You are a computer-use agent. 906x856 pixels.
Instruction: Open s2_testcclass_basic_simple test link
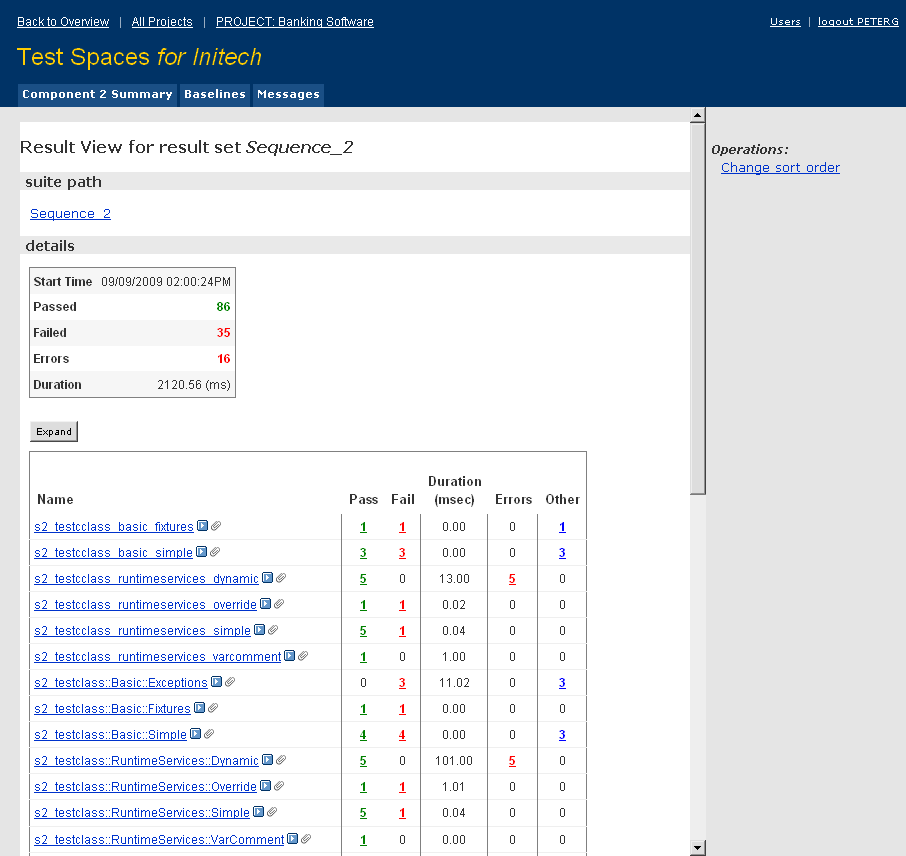(x=113, y=553)
